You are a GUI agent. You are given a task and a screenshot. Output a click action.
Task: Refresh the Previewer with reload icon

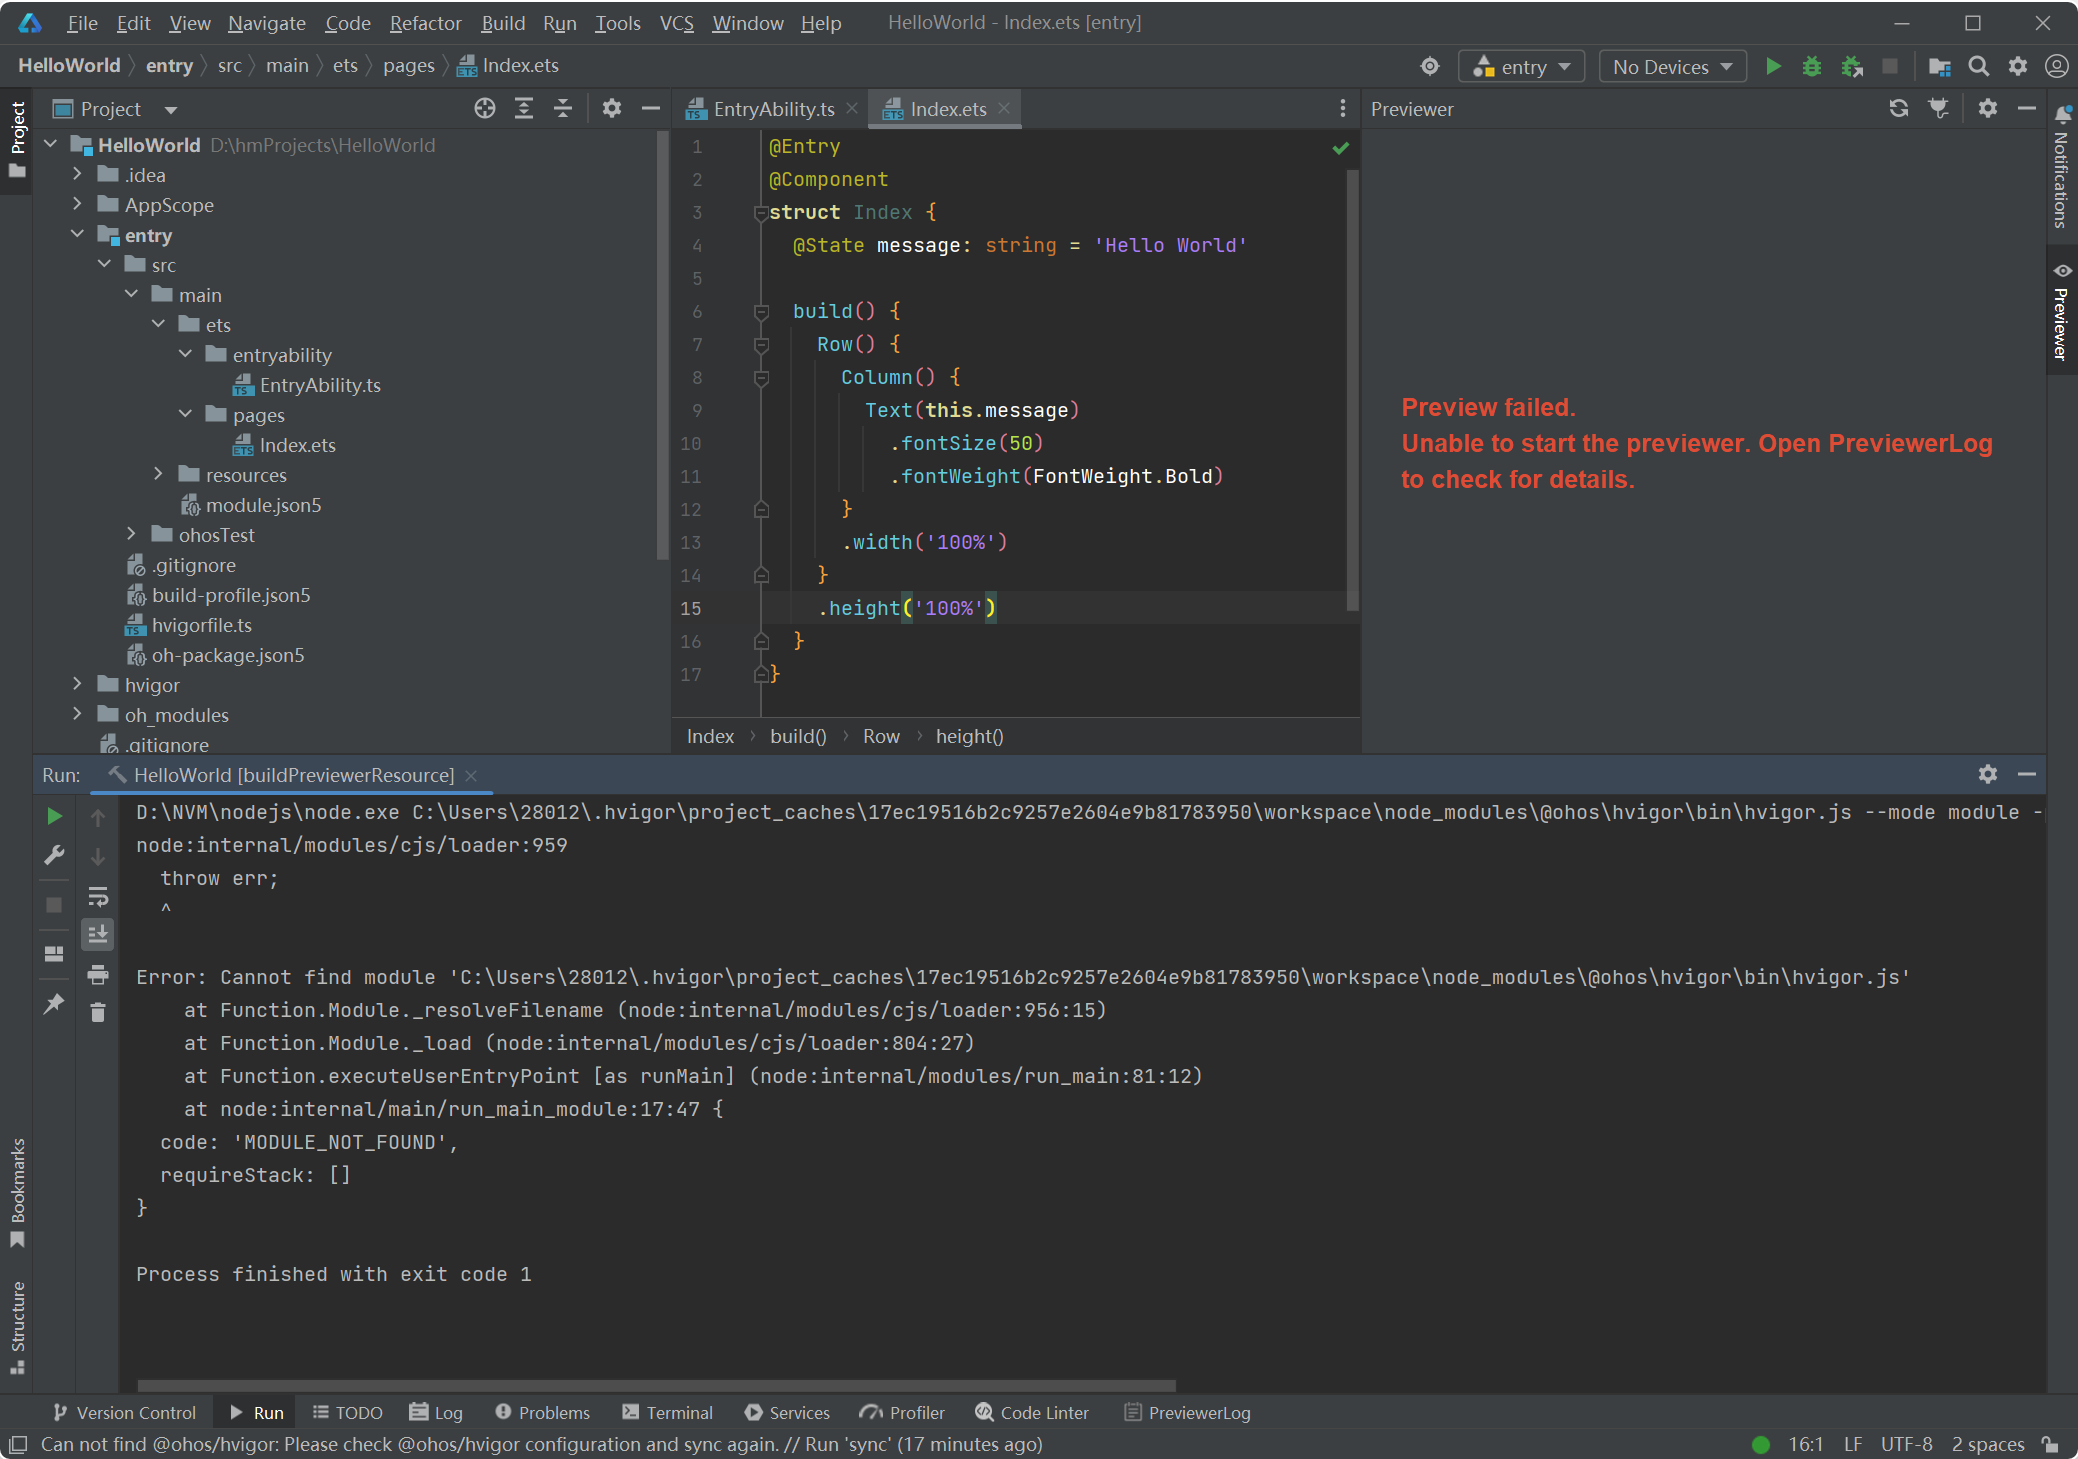(x=1898, y=109)
